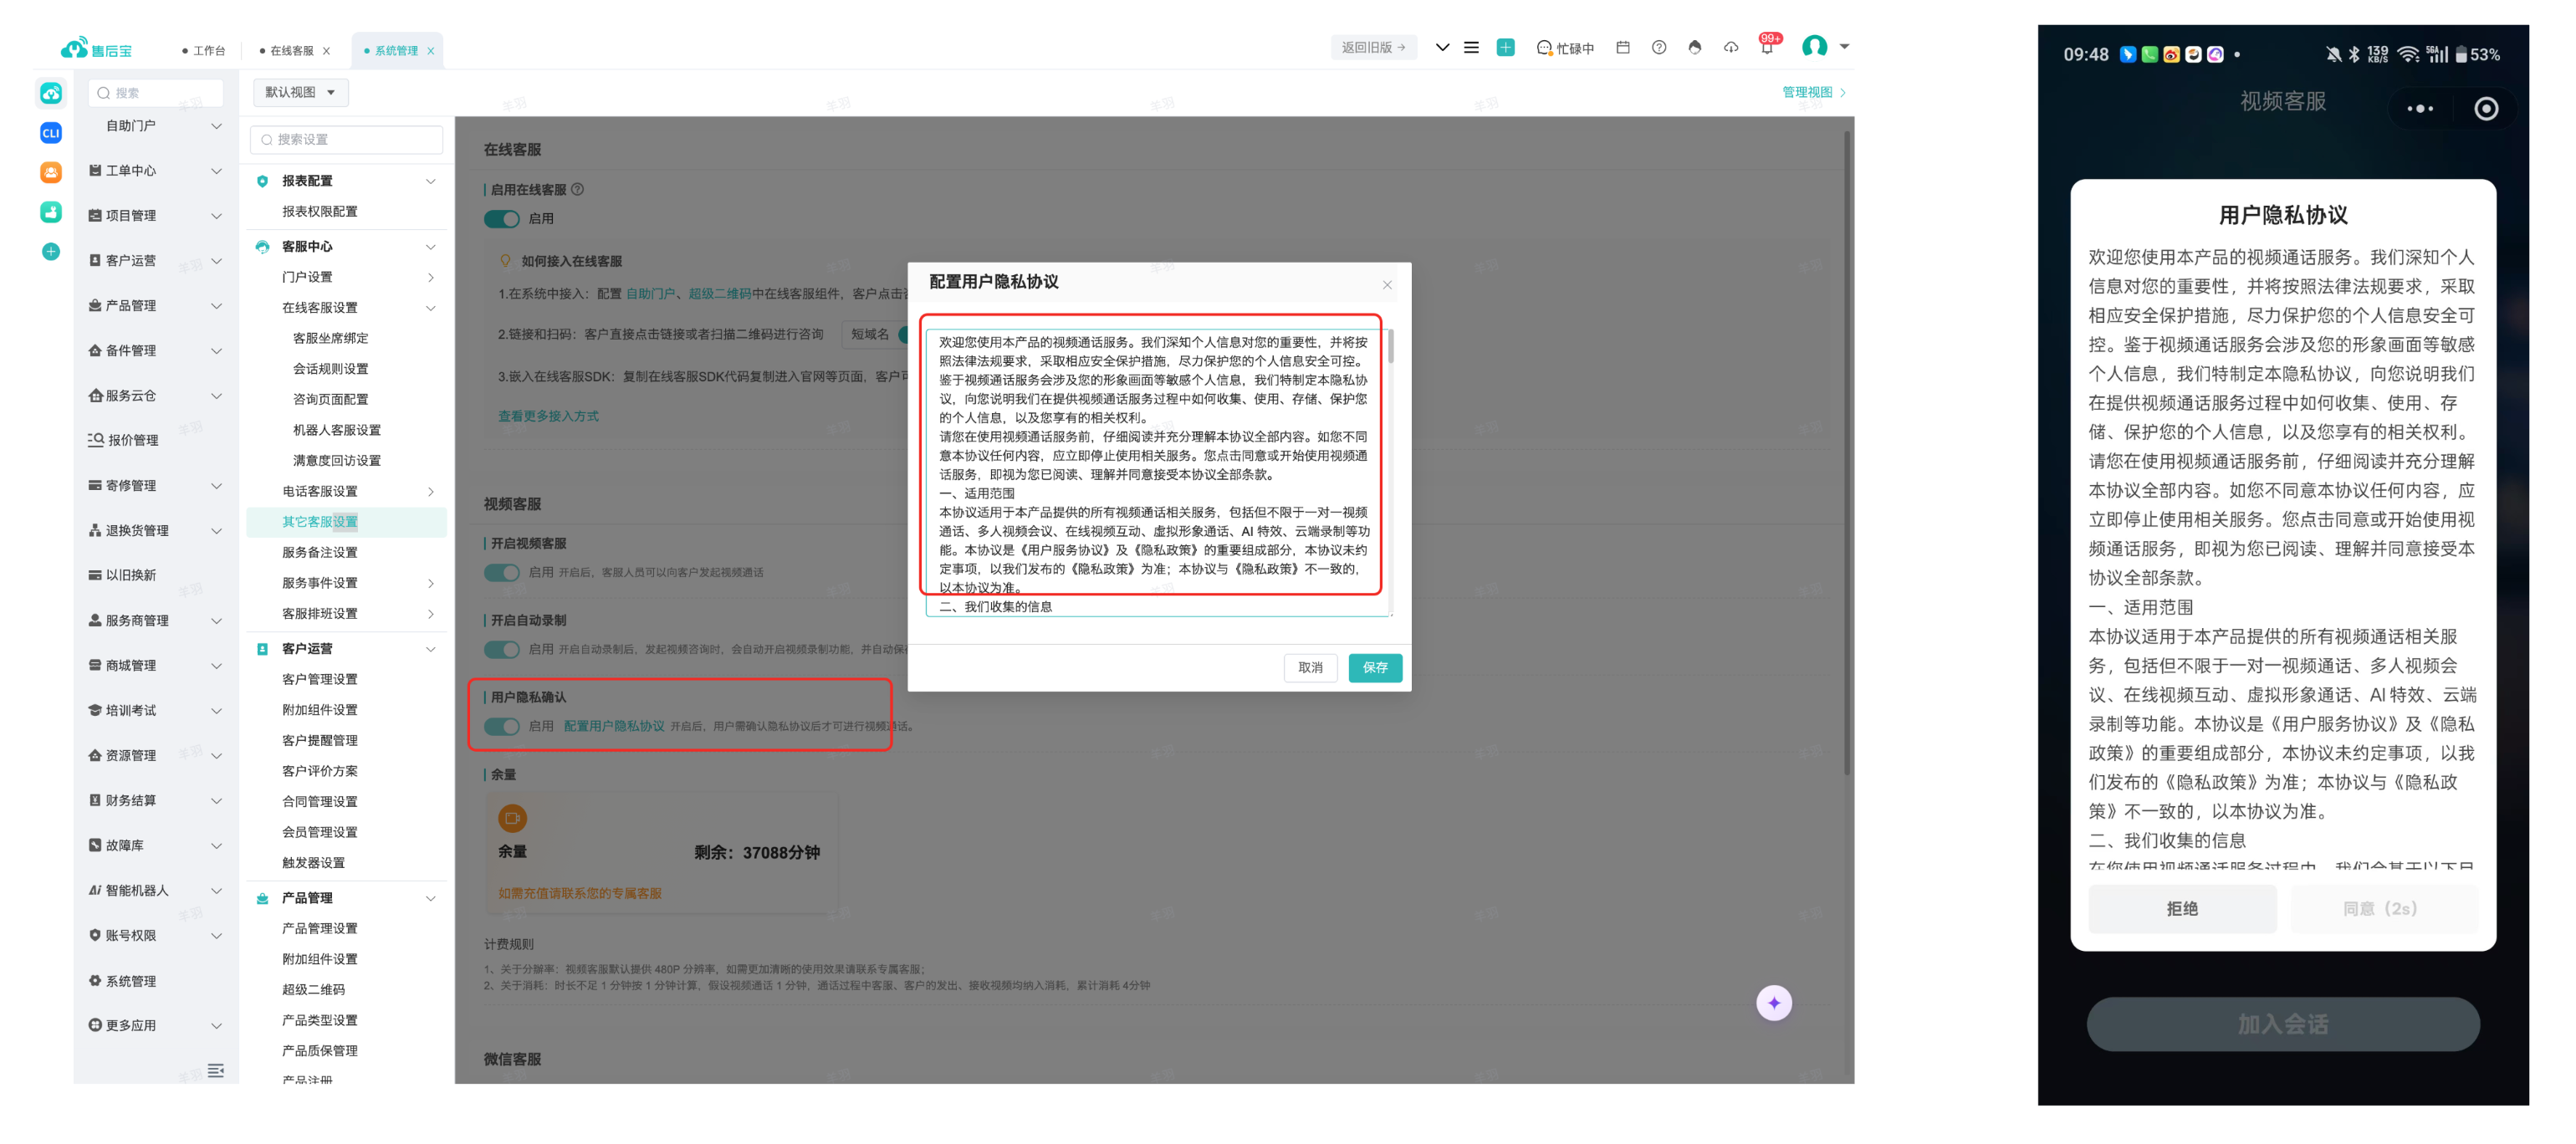Click the shield icon next to 报表配置
Viewport: 2576px width, 1144px height.
[x=262, y=181]
